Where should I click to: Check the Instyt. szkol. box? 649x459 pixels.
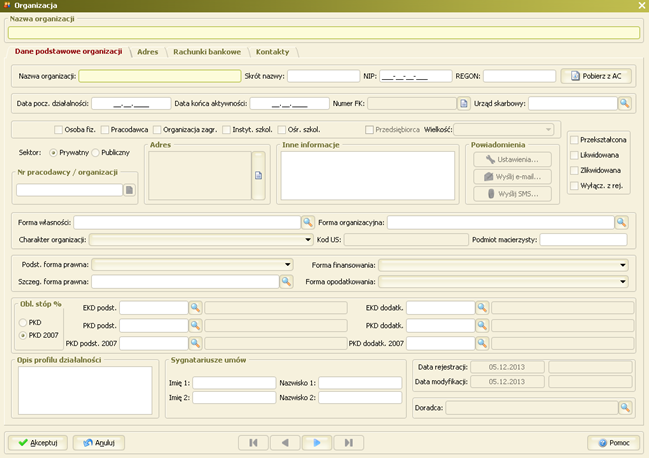pos(226,130)
